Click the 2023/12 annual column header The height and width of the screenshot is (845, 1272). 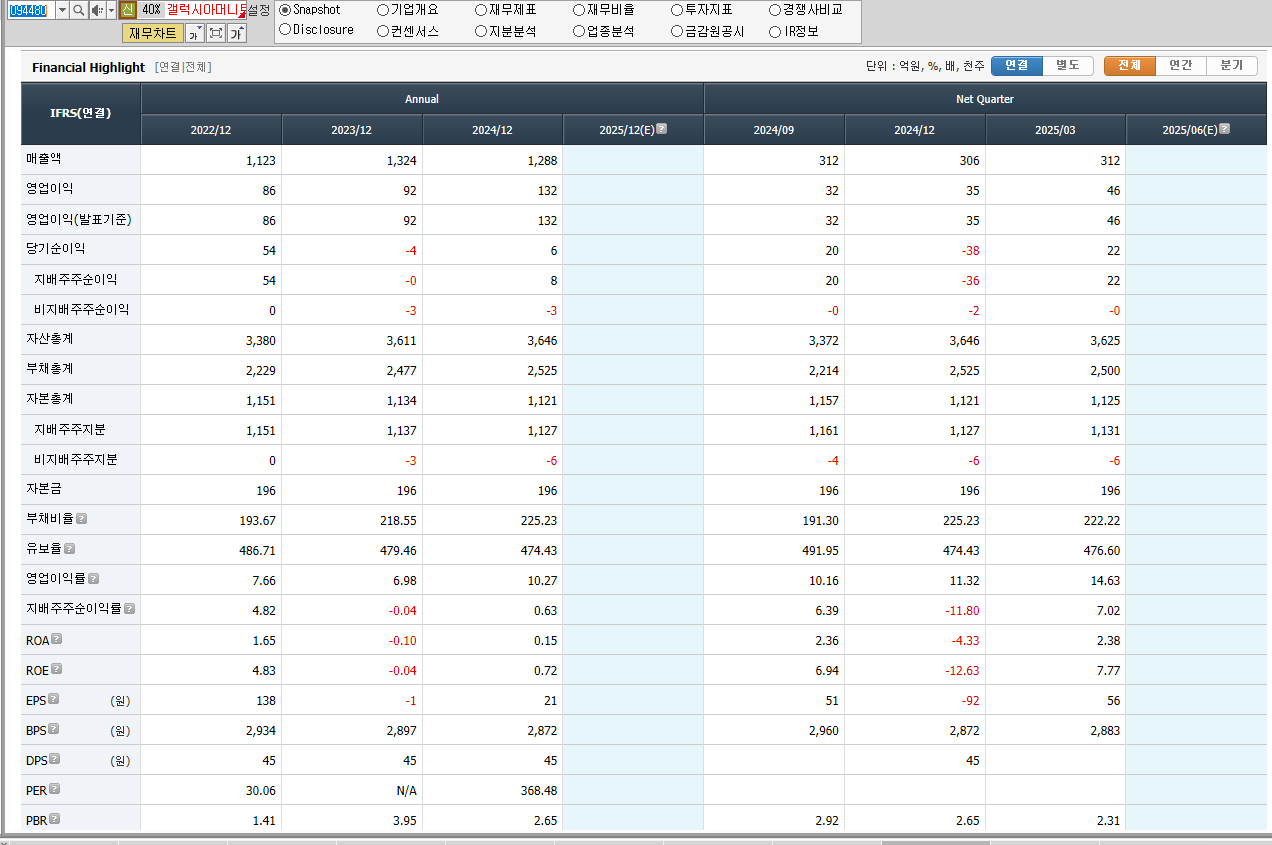(x=352, y=130)
